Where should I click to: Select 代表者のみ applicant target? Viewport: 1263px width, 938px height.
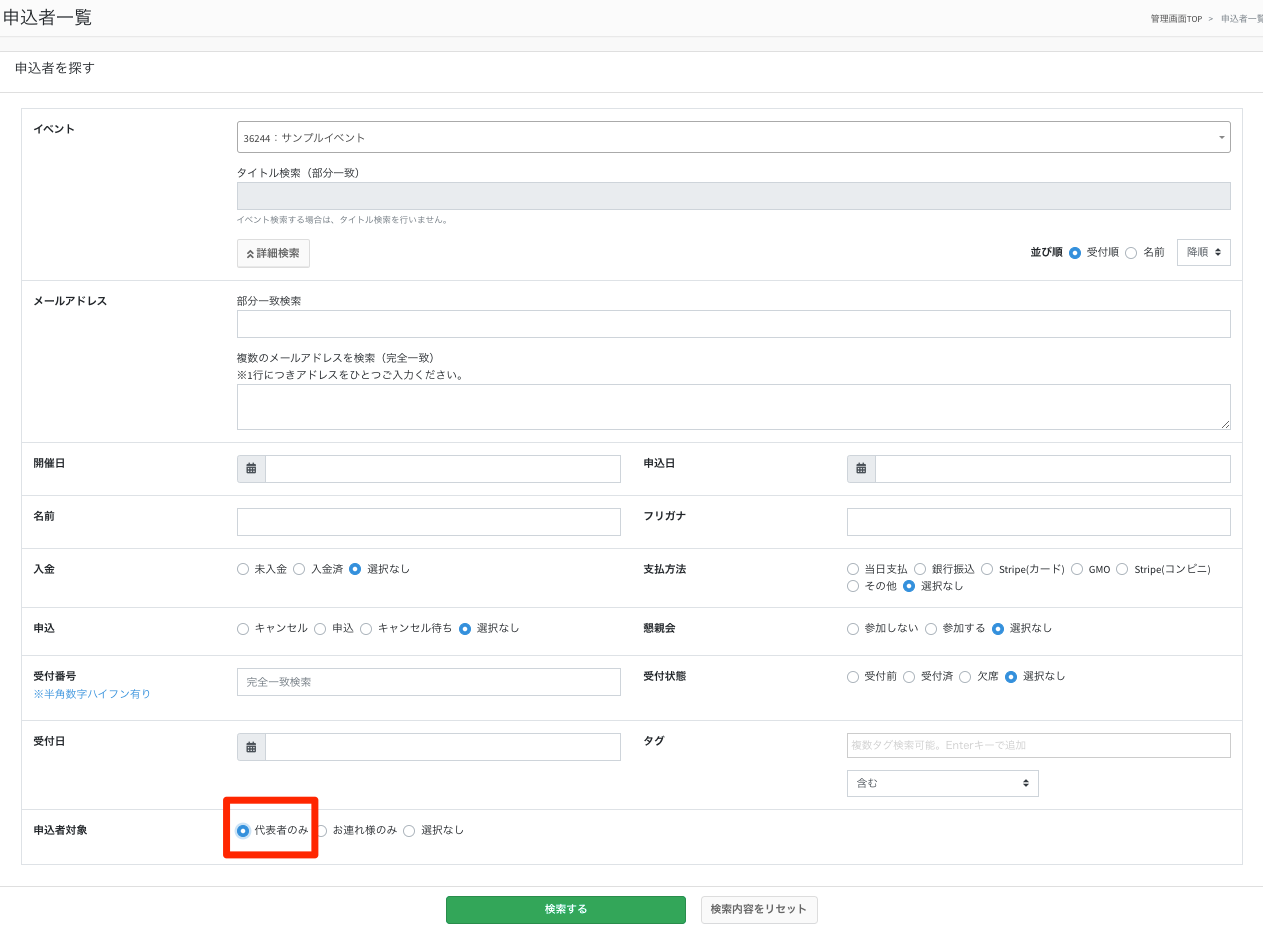243,831
